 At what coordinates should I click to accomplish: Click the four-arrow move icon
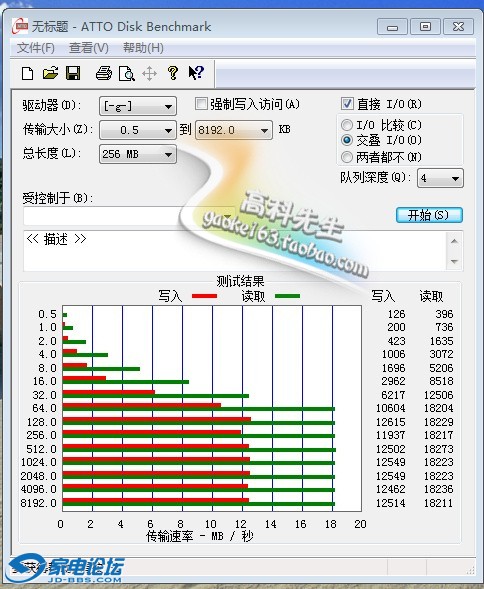(150, 73)
